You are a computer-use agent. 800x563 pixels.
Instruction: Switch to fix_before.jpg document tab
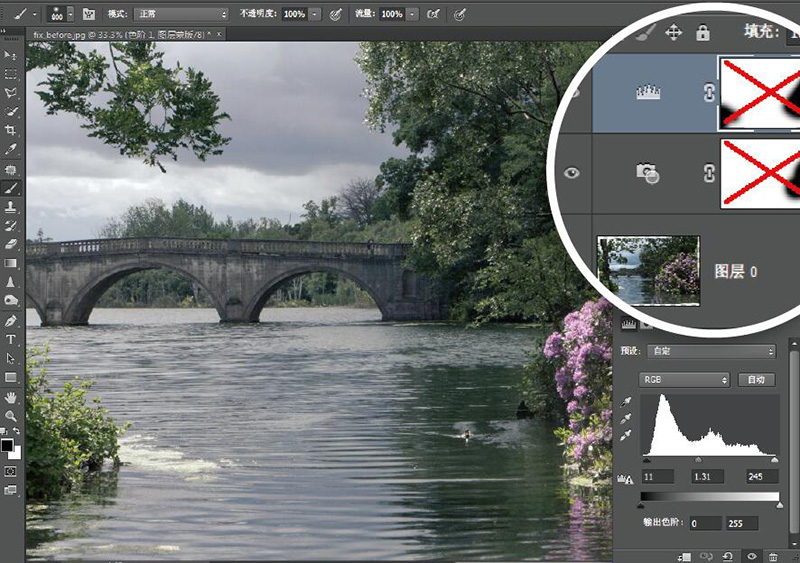click(121, 34)
